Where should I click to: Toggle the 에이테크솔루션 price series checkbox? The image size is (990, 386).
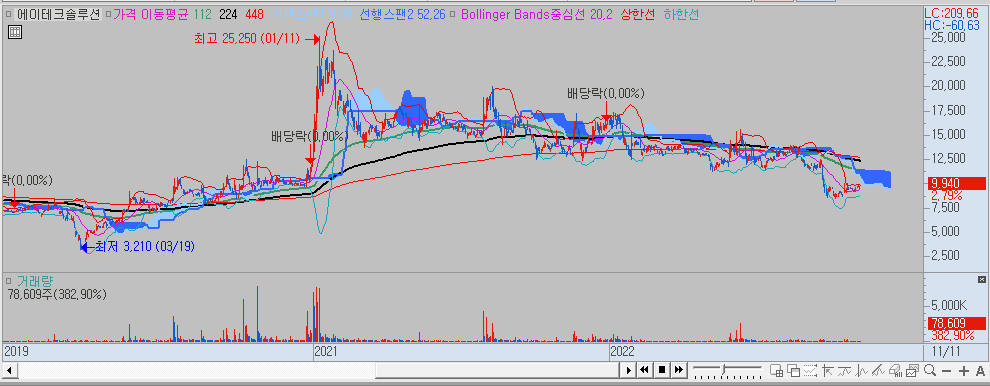pos(9,14)
